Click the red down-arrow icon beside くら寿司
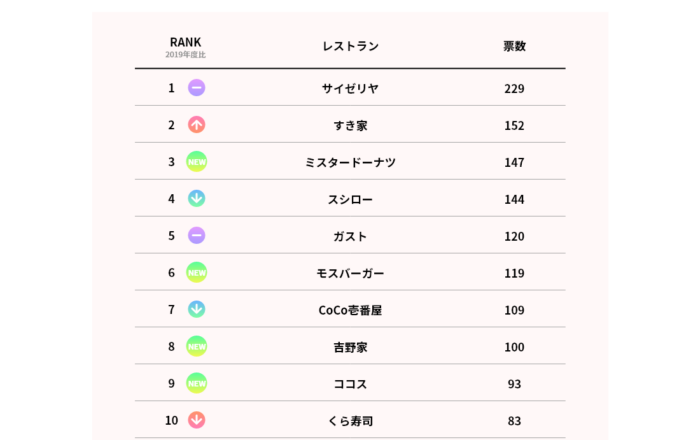The width and height of the screenshot is (700, 440). 197,420
